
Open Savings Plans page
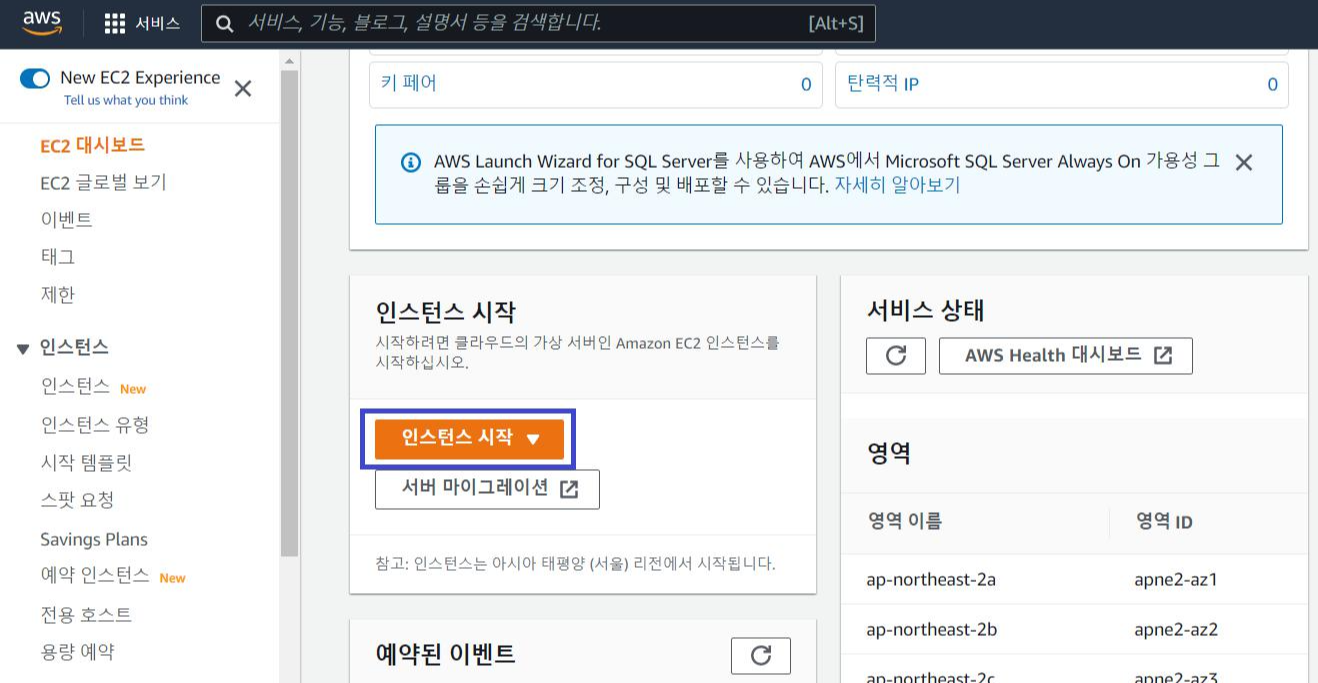pyautogui.click(x=94, y=539)
